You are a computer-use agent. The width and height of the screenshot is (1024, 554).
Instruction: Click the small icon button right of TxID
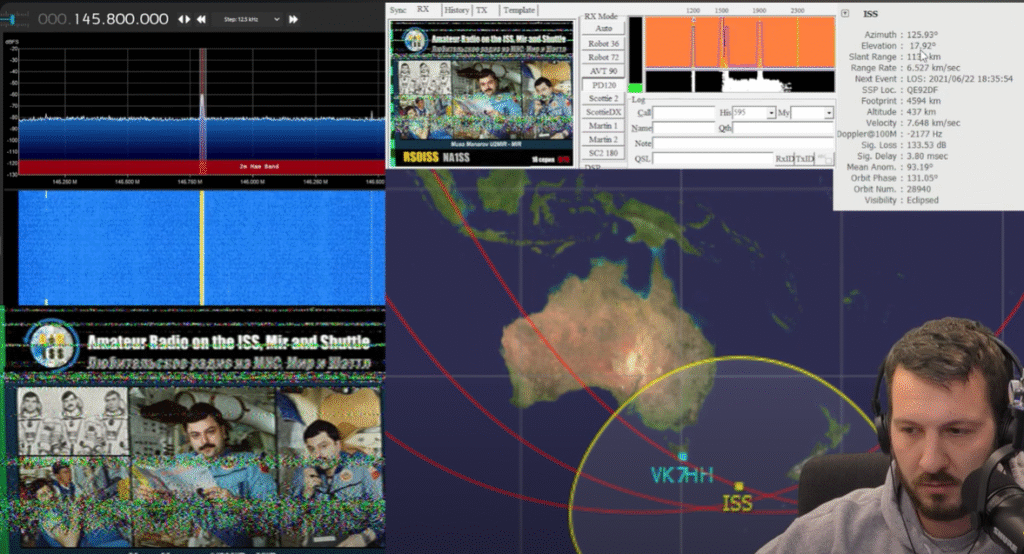click(825, 159)
